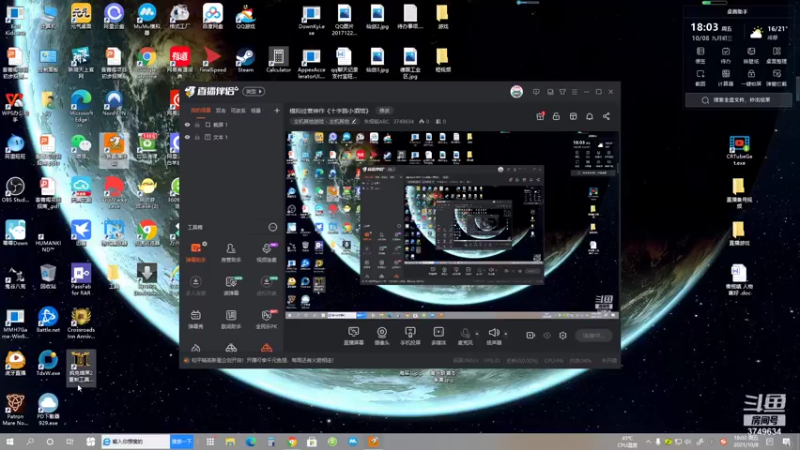Click the start streaming button at bottom right
This screenshot has height=450, width=800.
point(594,335)
